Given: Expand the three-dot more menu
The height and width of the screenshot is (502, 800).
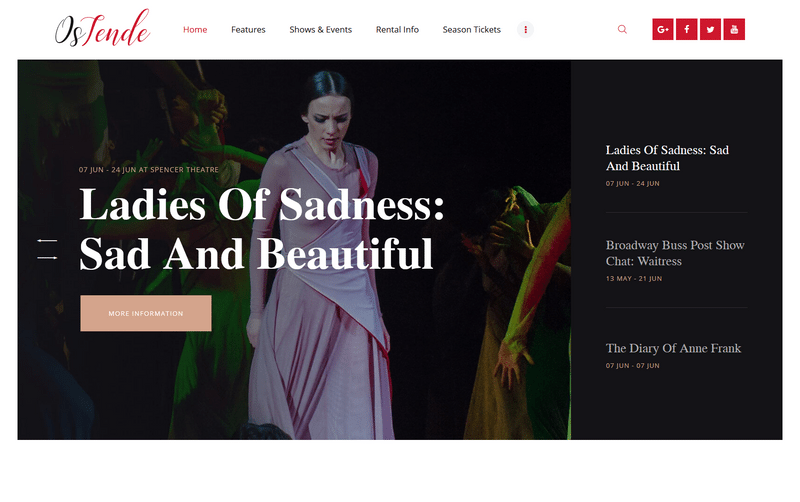Looking at the screenshot, I should tap(526, 30).
